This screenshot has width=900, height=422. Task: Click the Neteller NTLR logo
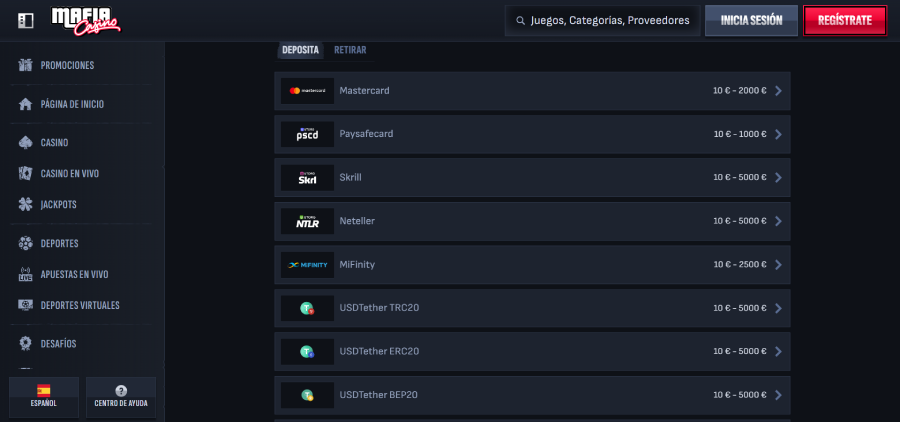[x=307, y=221]
